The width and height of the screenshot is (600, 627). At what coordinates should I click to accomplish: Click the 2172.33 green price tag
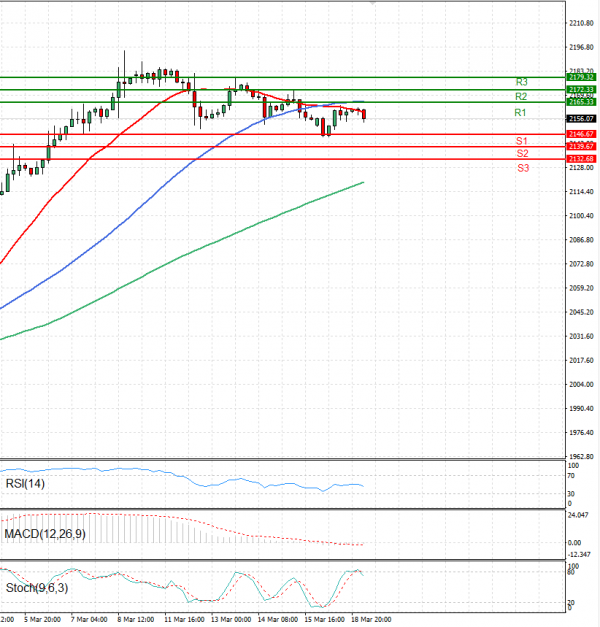[x=582, y=89]
